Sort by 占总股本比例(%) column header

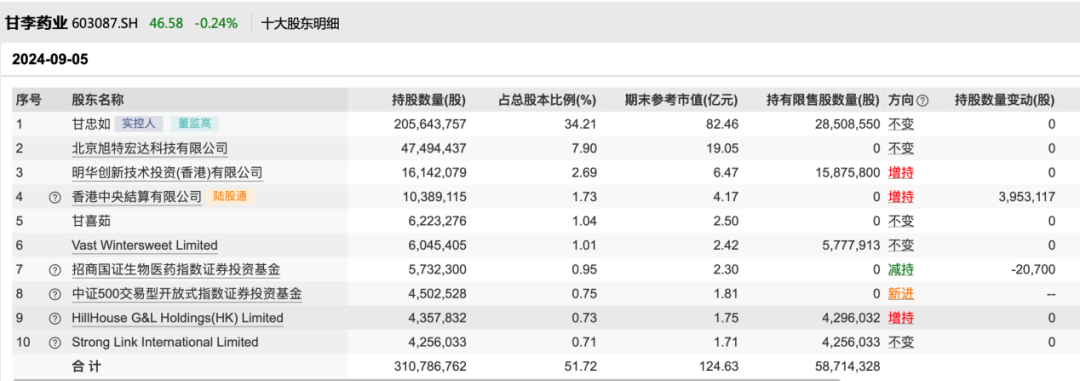click(x=546, y=101)
